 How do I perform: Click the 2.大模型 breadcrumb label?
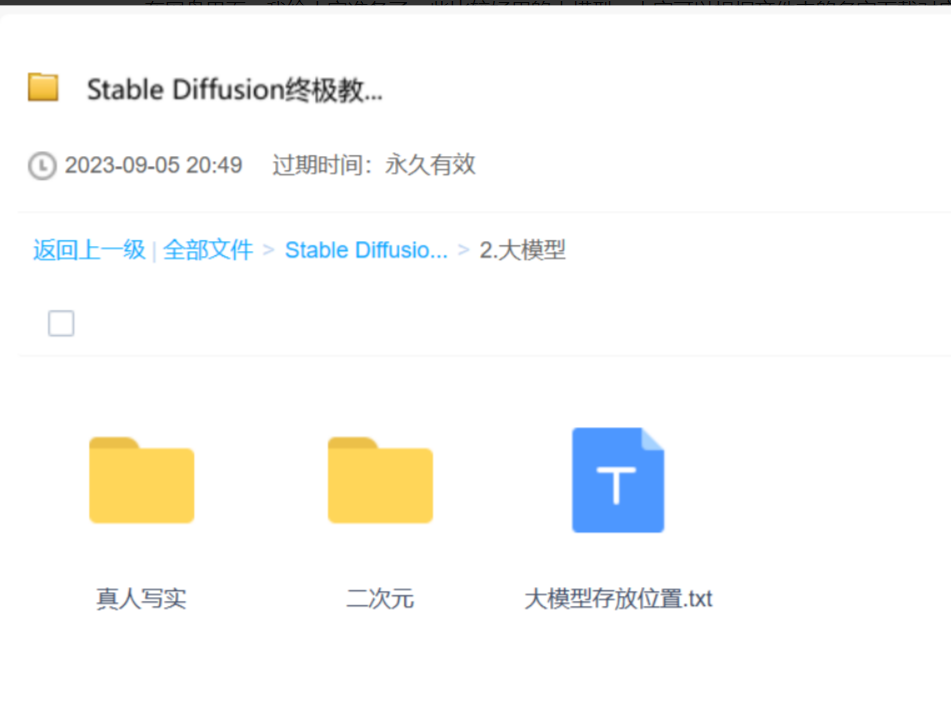coord(523,250)
